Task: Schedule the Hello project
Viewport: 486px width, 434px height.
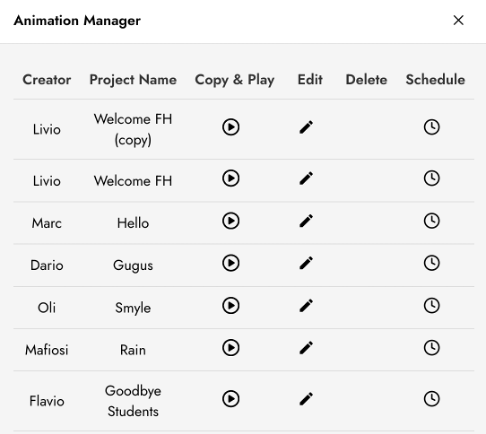Action: pyautogui.click(x=432, y=221)
